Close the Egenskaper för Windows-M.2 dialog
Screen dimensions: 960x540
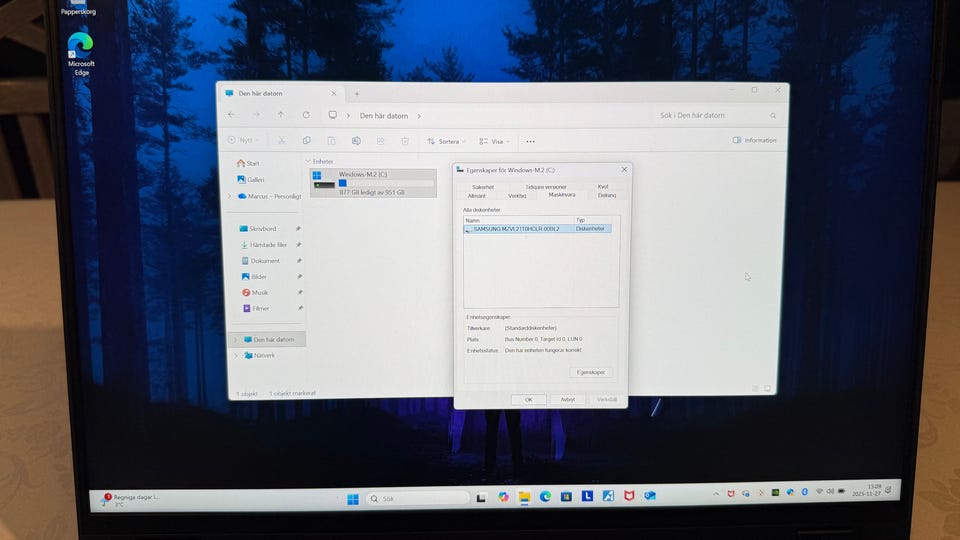tap(624, 170)
